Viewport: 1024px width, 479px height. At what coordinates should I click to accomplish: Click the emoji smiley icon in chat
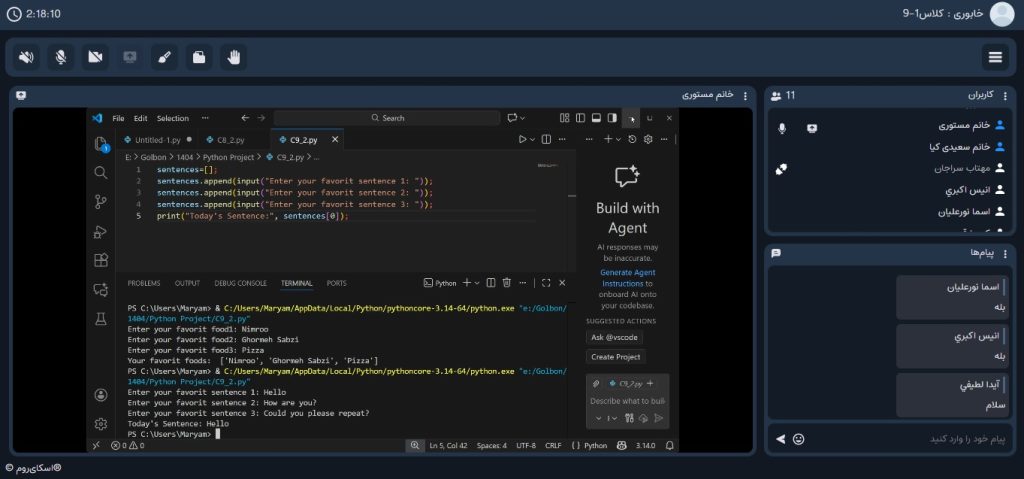point(798,439)
